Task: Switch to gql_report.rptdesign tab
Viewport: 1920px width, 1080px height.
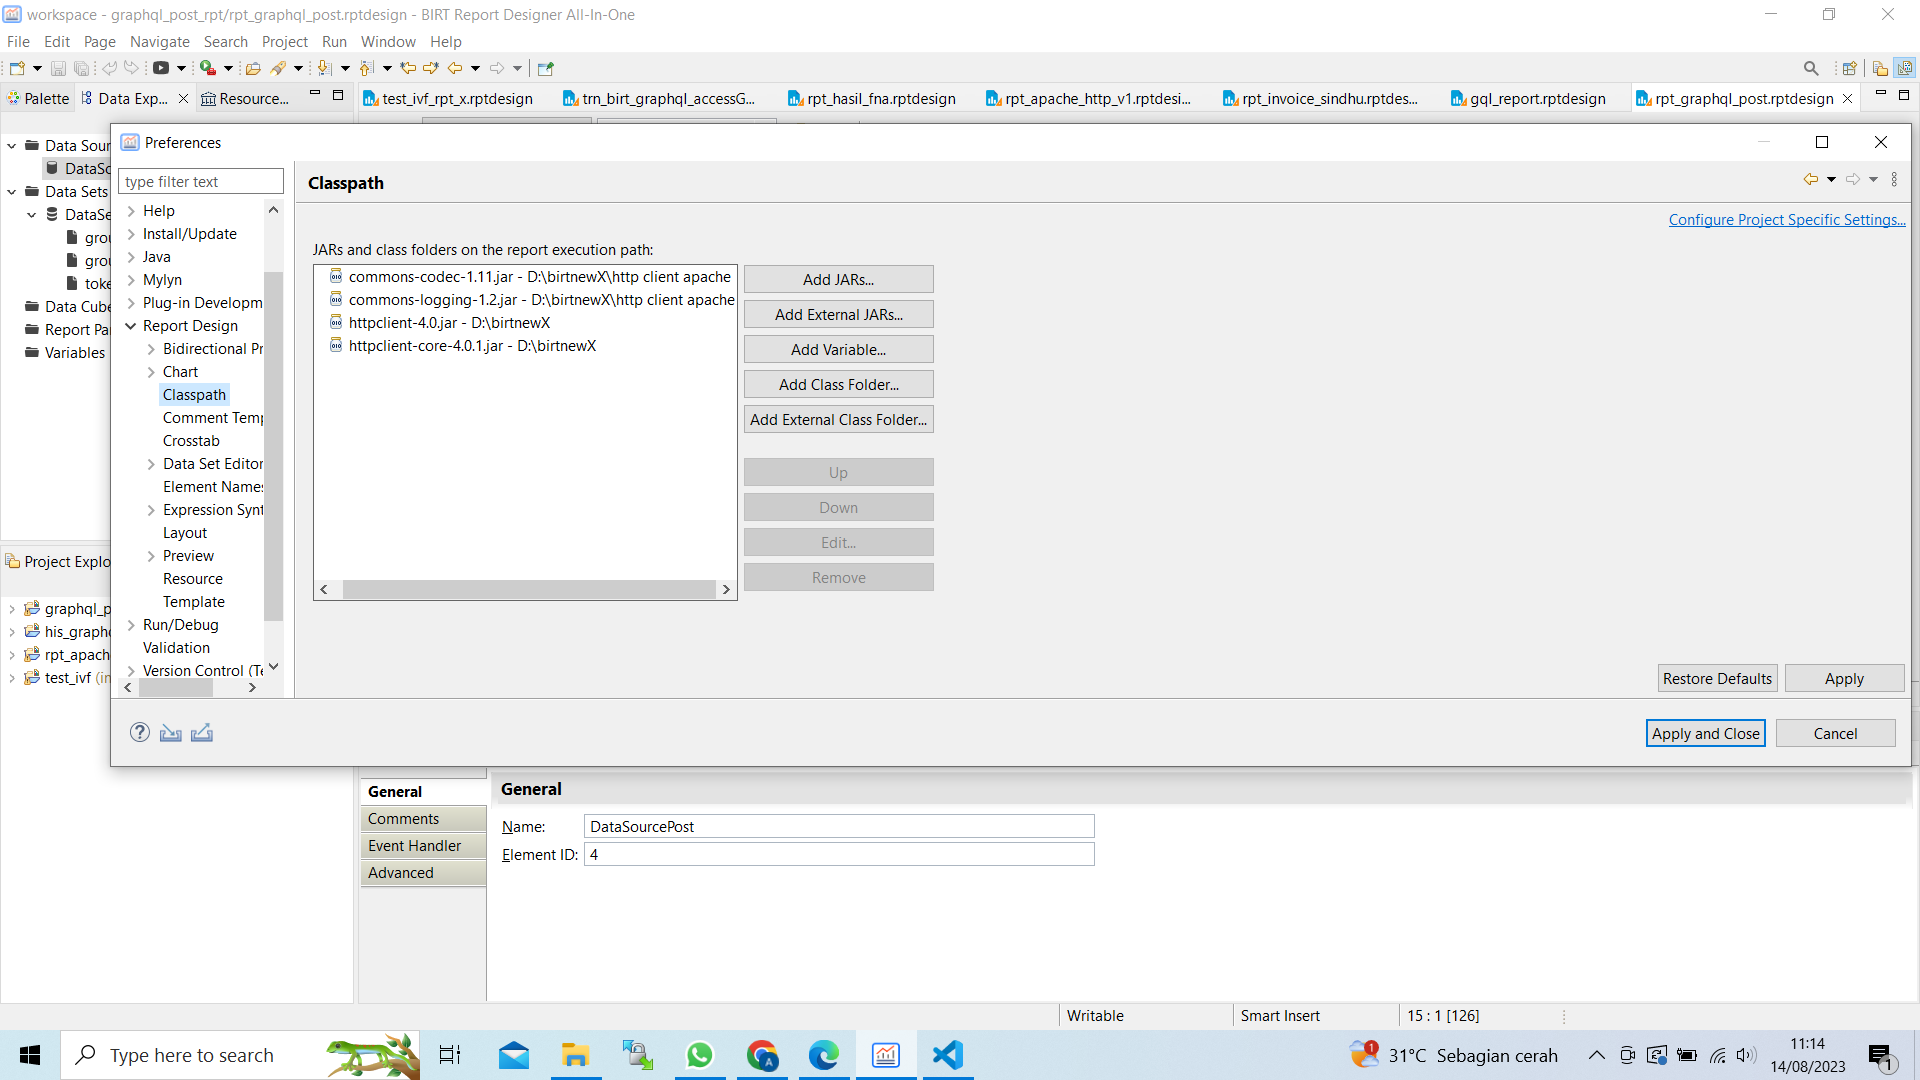Action: point(1528,98)
